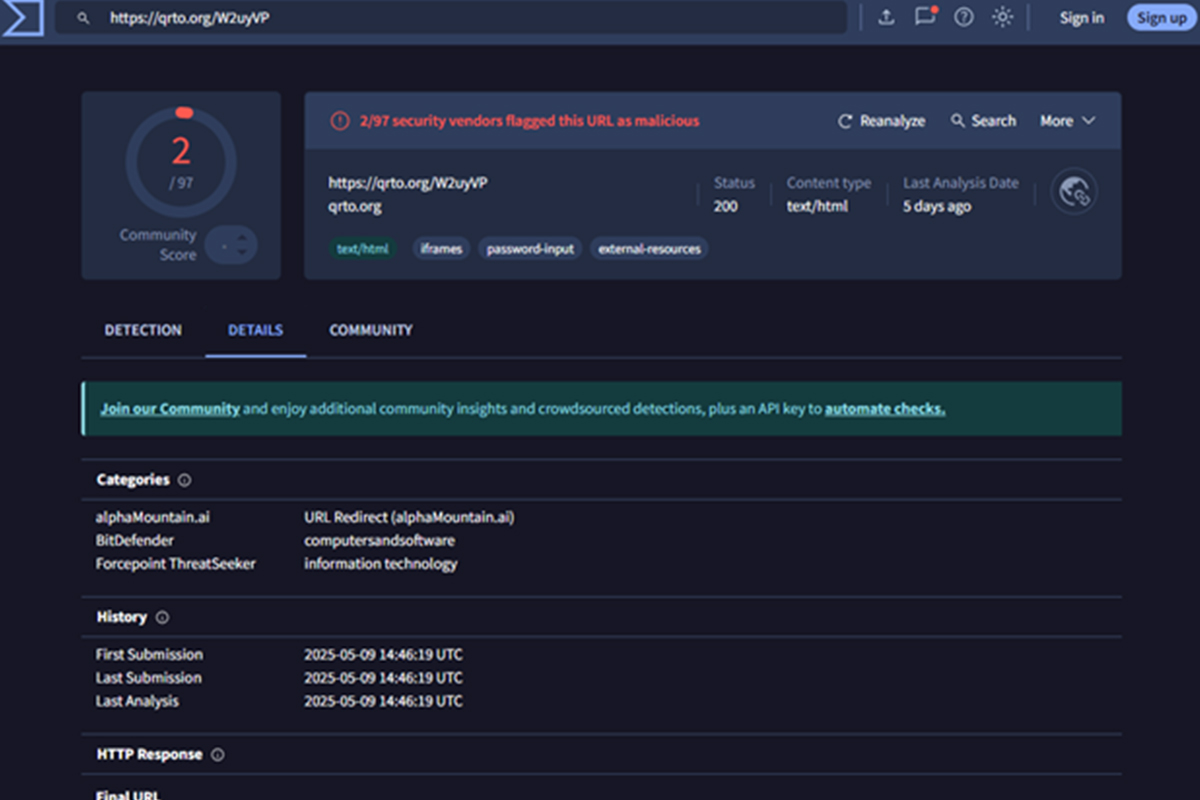This screenshot has height=800, width=1200.
Task: Click the red warning icon in the flagged banner
Action: 340,121
